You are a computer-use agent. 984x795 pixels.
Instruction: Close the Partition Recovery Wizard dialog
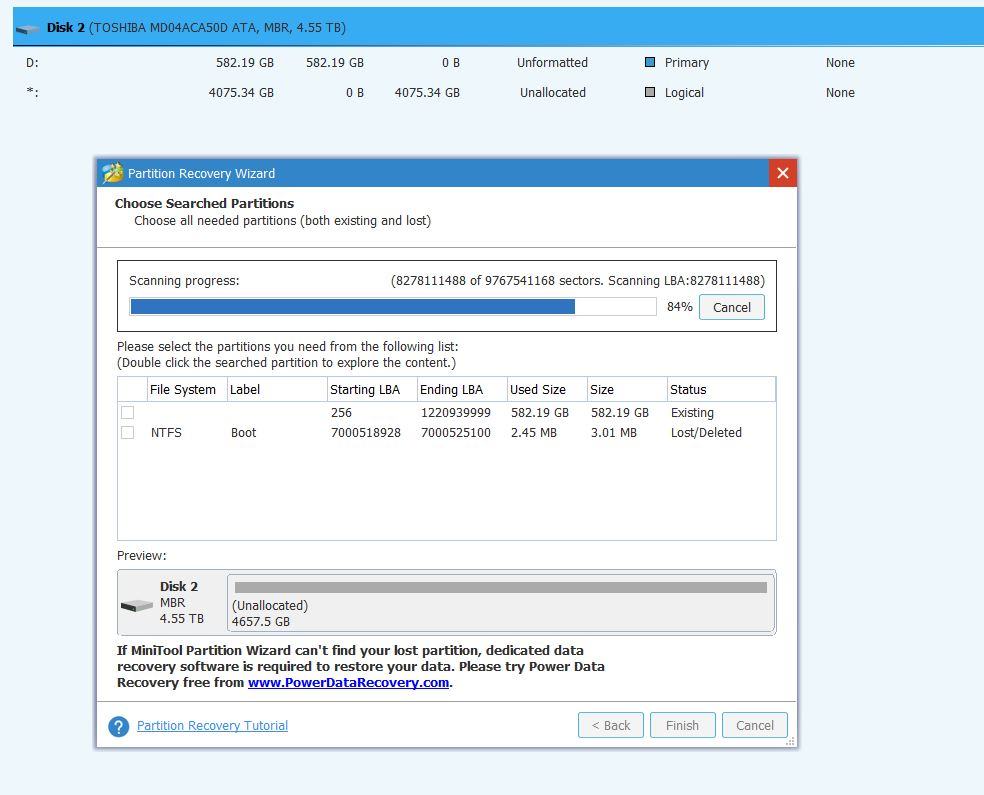(x=783, y=173)
